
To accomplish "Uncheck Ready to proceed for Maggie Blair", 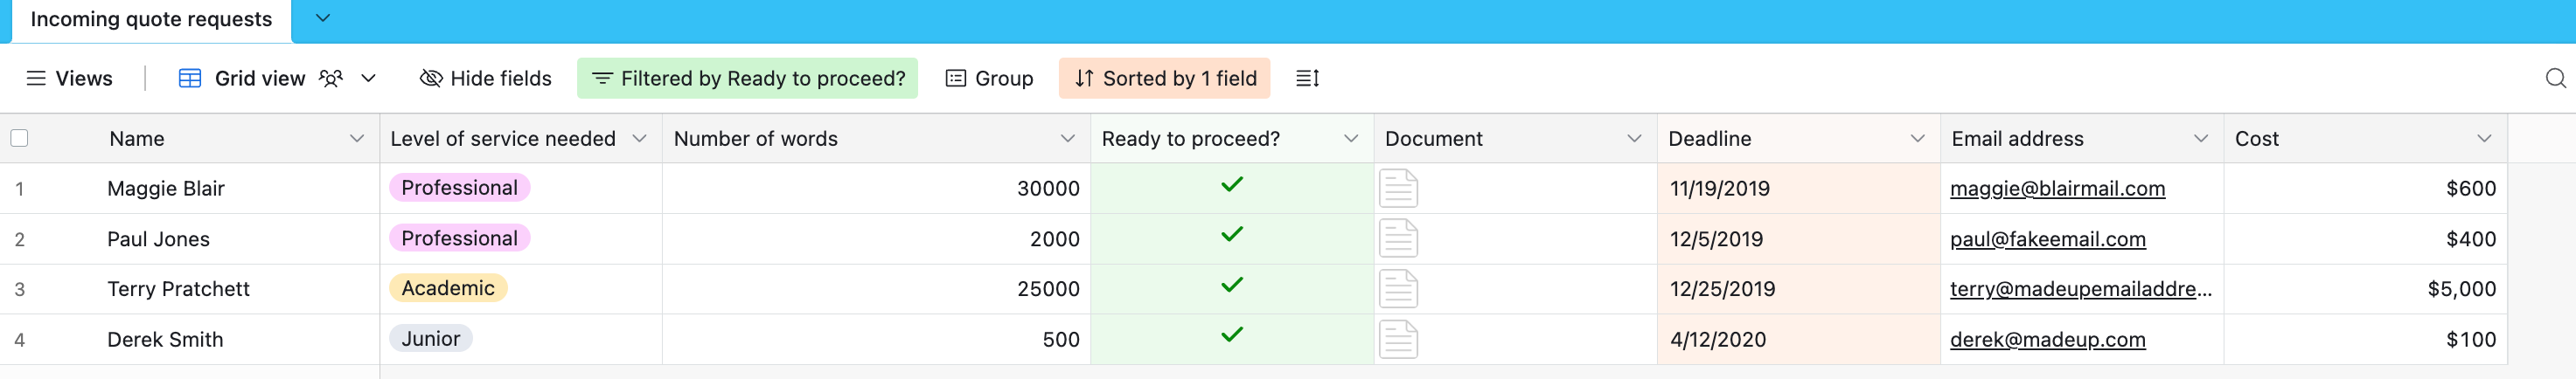I will click(x=1232, y=185).
